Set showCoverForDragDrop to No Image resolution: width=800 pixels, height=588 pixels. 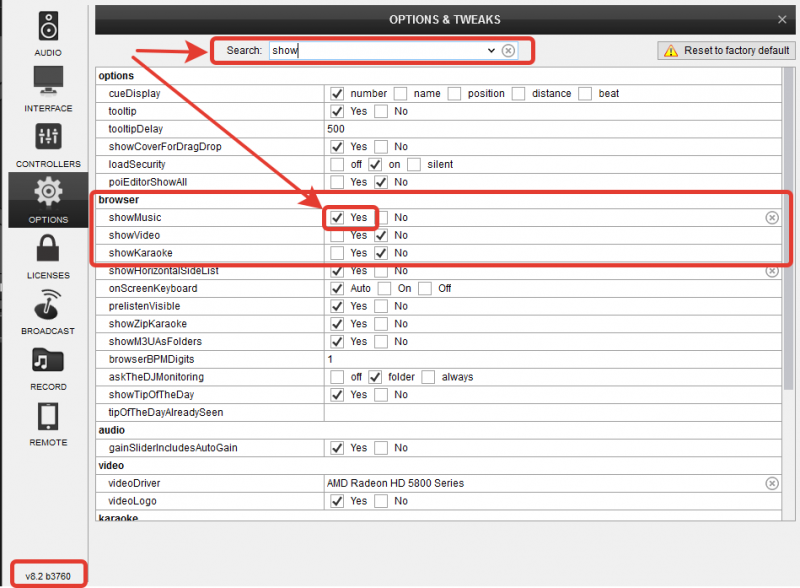pos(381,147)
